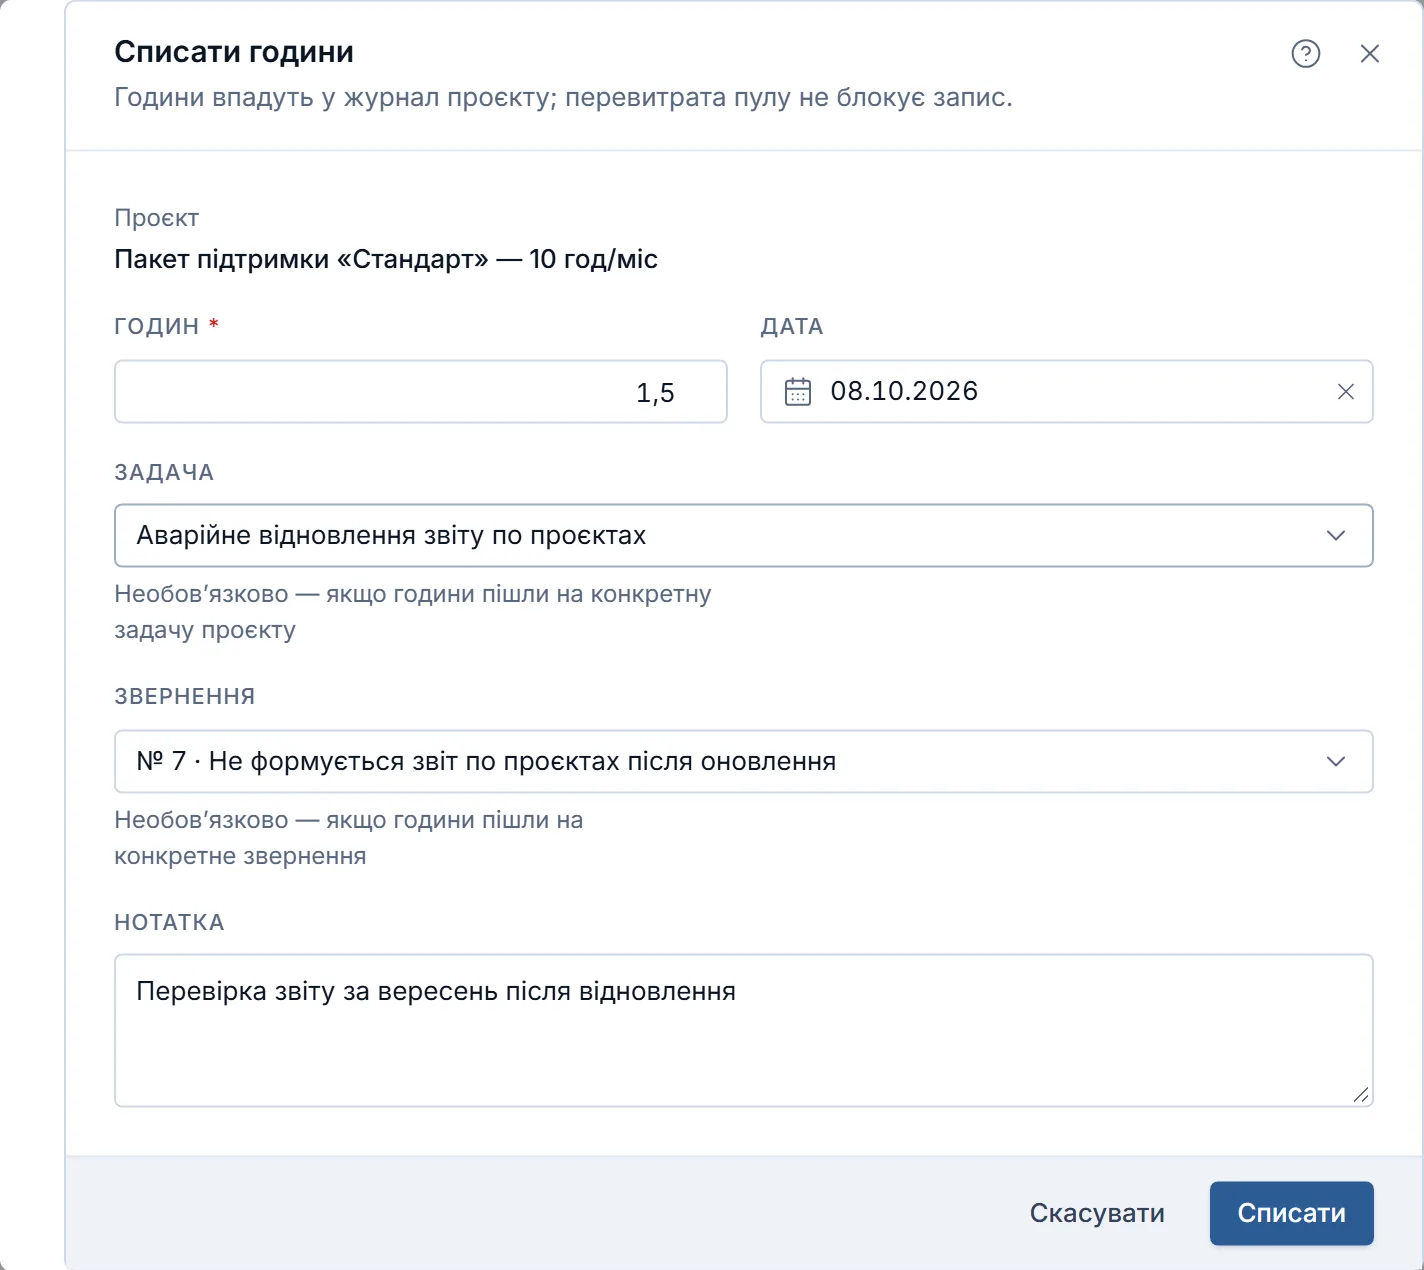Click the date value 08.10.2026
This screenshot has width=1424, height=1270.
[x=904, y=391]
